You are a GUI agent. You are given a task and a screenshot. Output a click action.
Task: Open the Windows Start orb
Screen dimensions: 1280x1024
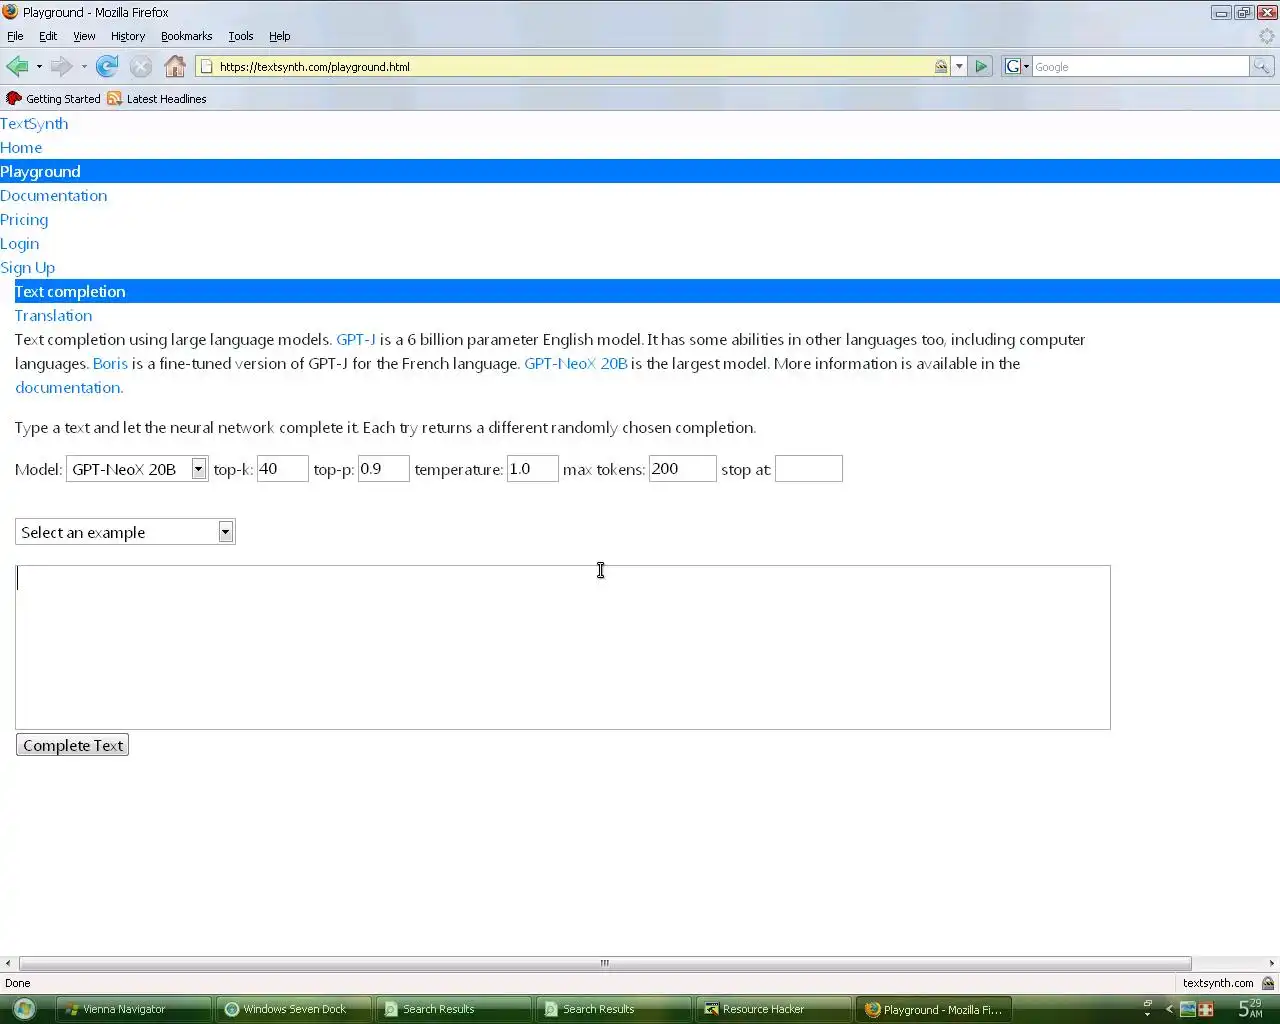point(25,1009)
